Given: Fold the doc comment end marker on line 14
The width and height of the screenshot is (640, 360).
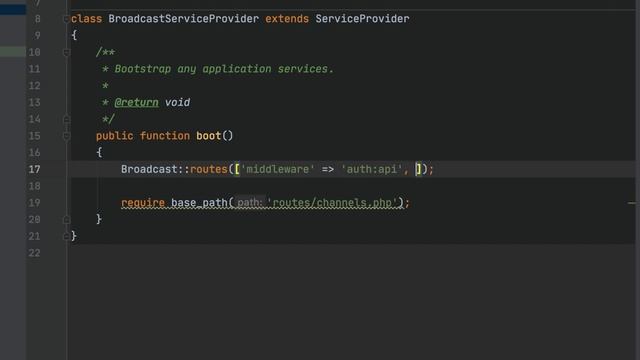Looking at the screenshot, I should click(67, 119).
